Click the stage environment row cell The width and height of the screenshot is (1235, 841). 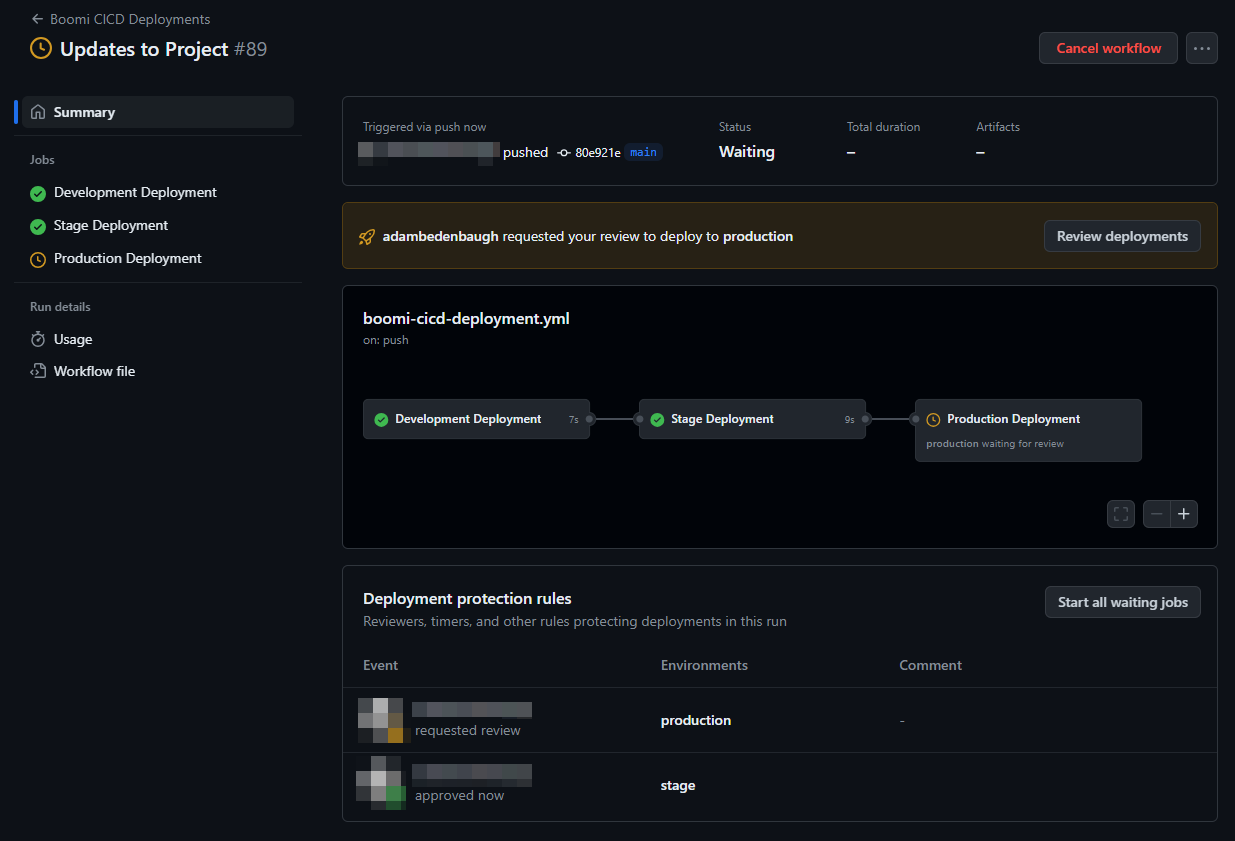(x=678, y=785)
